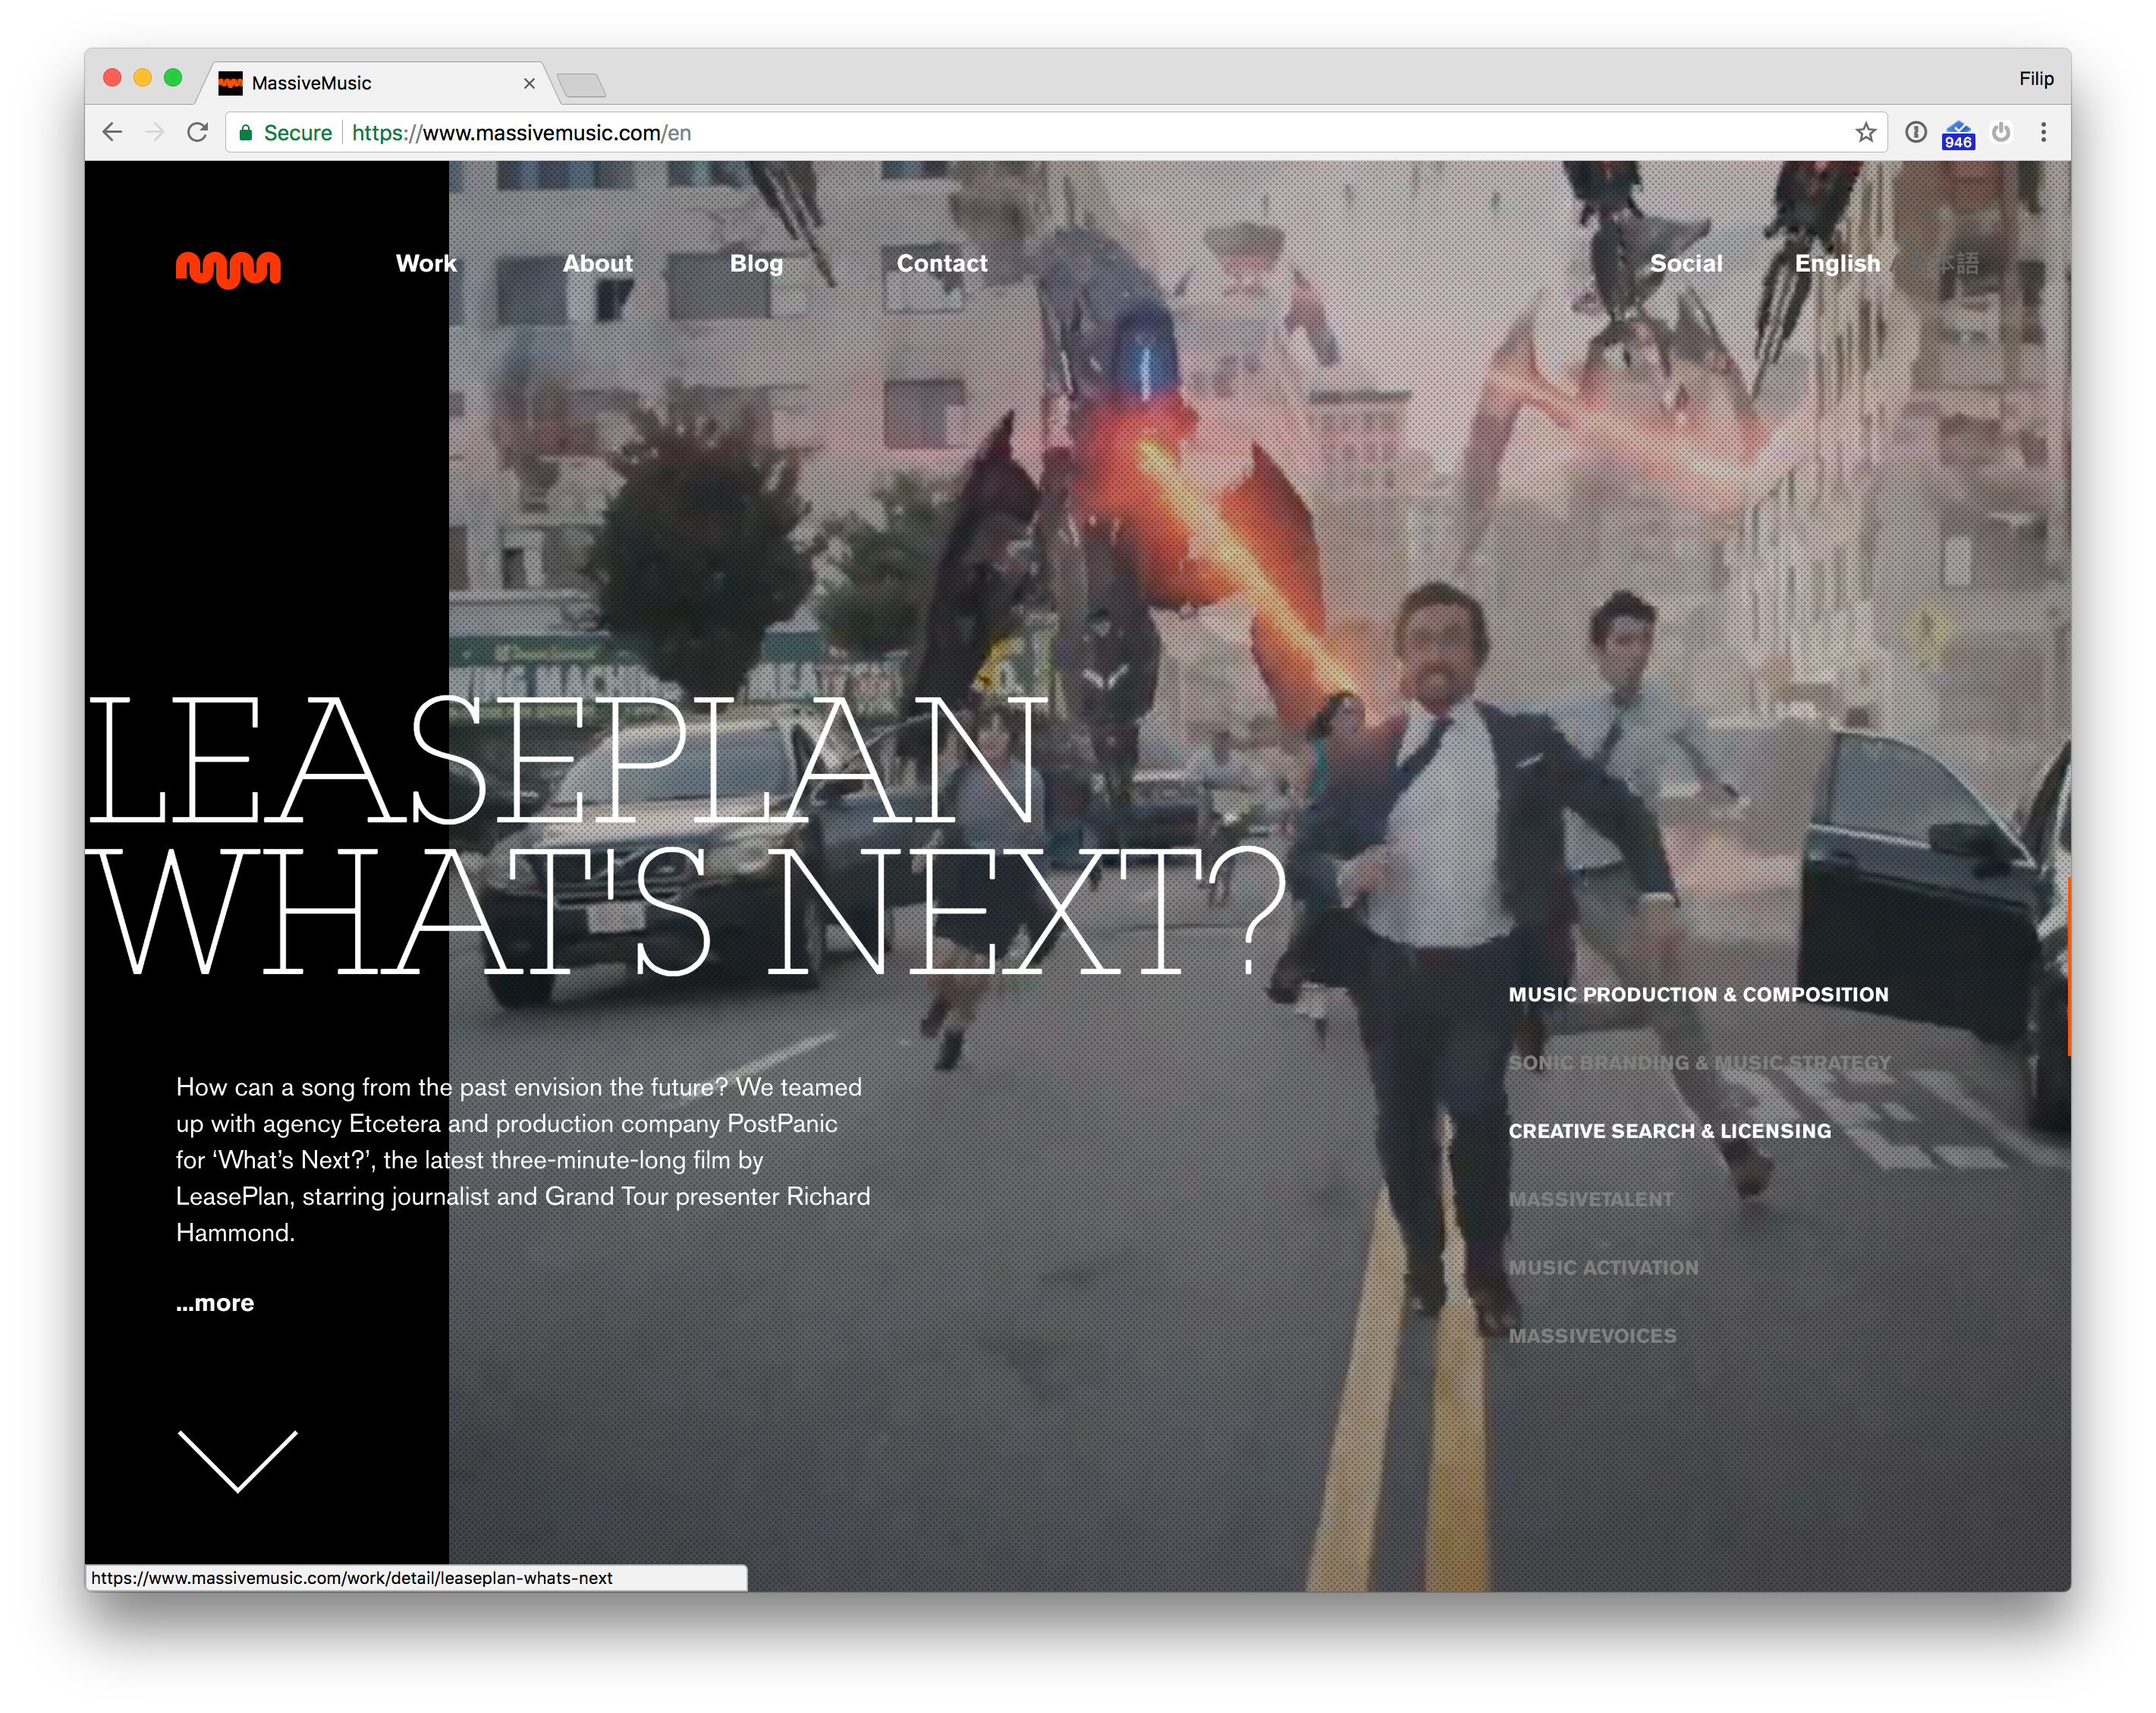Bookmark the page with the star icon

[1865, 132]
